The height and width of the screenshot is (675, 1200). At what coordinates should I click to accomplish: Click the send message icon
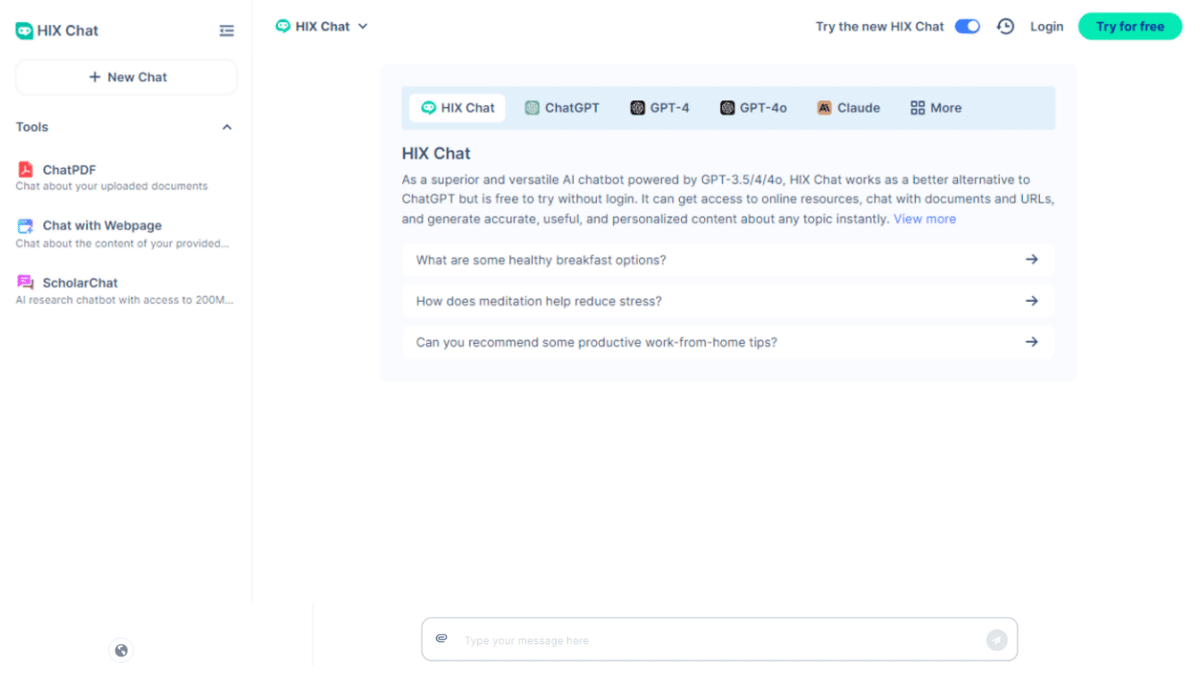coord(996,639)
